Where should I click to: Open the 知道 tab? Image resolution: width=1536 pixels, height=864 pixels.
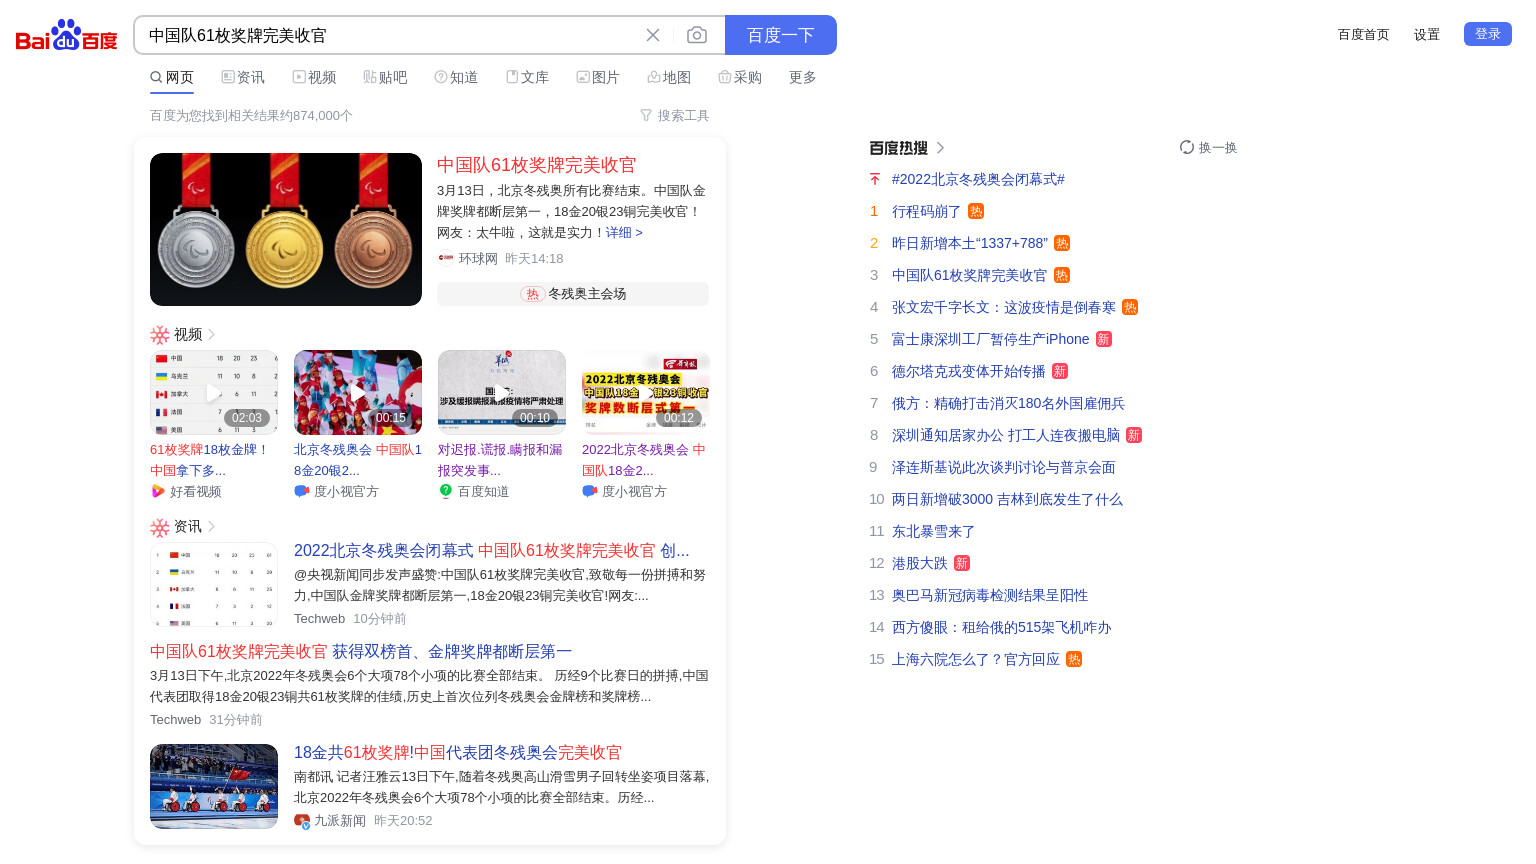[456, 77]
